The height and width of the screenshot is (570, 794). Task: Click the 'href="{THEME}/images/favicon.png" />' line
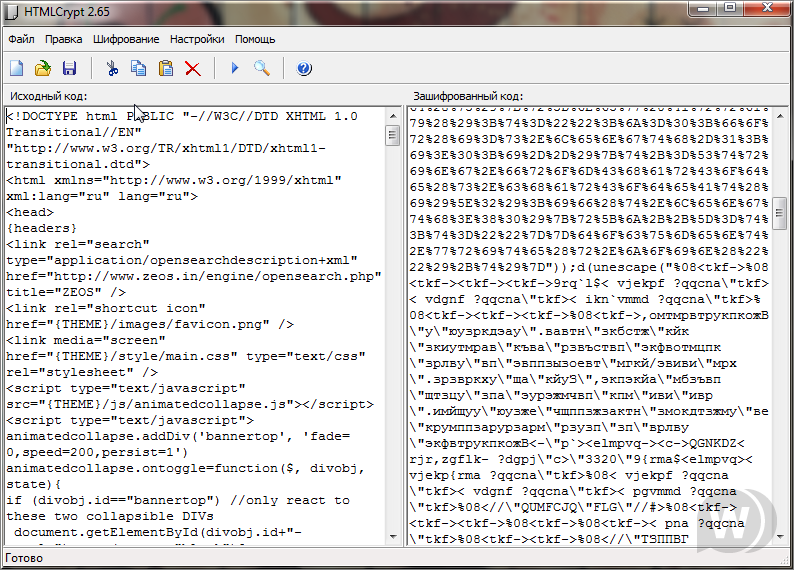[150, 324]
